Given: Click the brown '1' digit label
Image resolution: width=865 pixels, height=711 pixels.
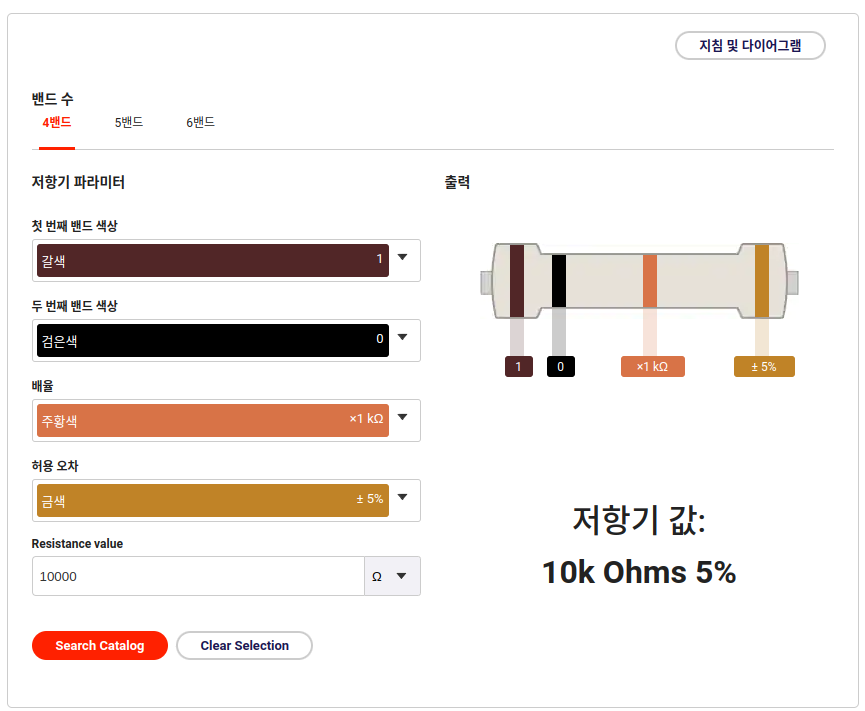Looking at the screenshot, I should [519, 367].
